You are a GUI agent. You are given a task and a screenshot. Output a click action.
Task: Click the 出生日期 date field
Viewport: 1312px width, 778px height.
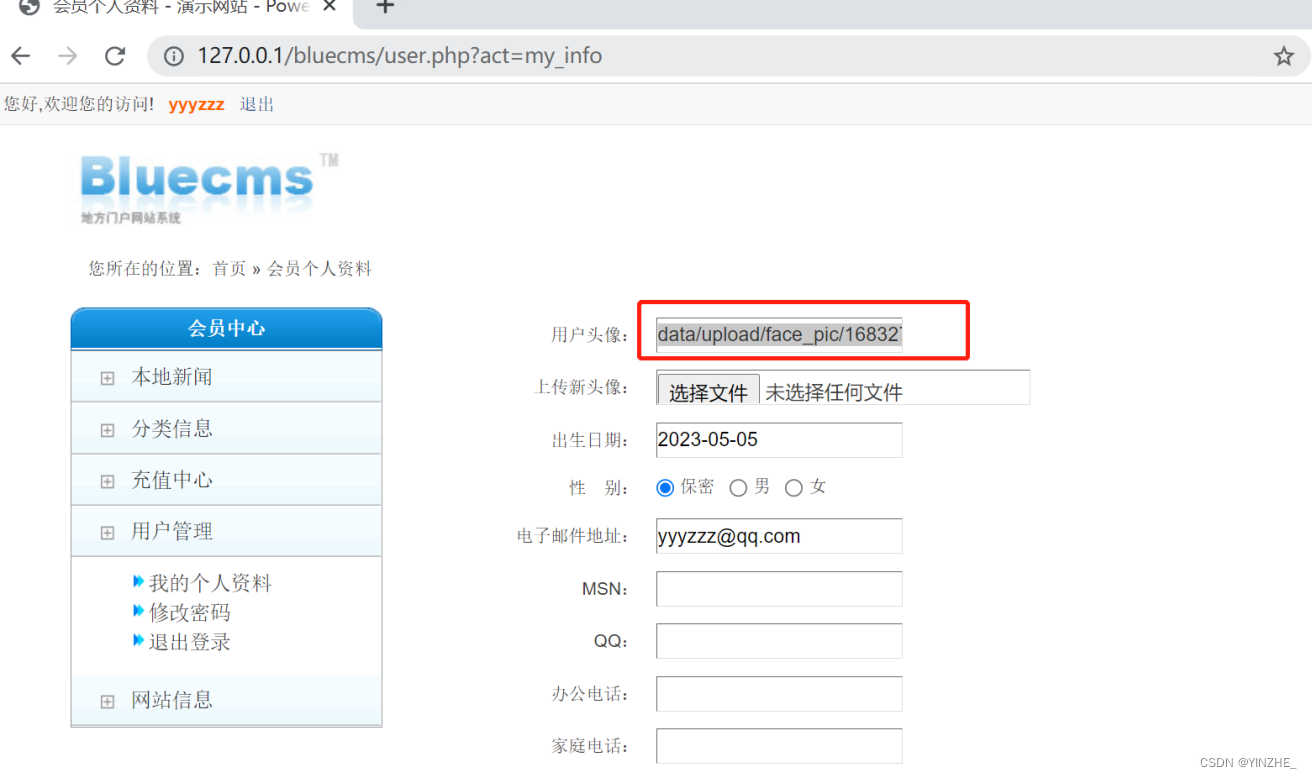pos(779,440)
